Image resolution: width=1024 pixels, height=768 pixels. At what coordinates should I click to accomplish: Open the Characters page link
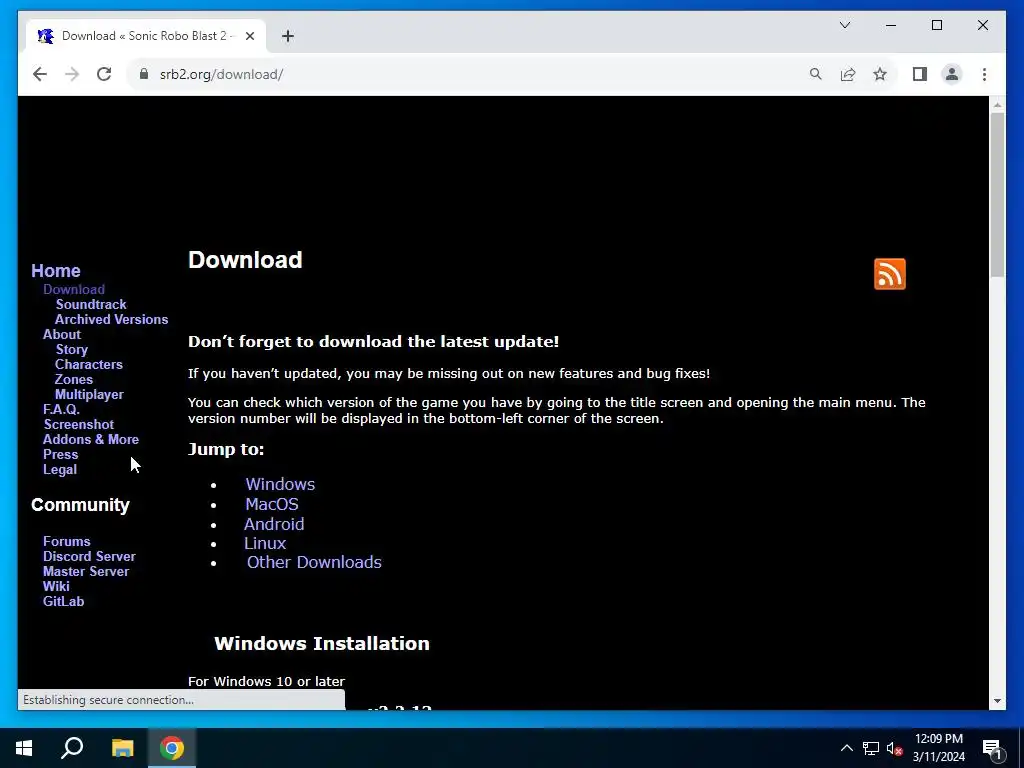tap(89, 364)
